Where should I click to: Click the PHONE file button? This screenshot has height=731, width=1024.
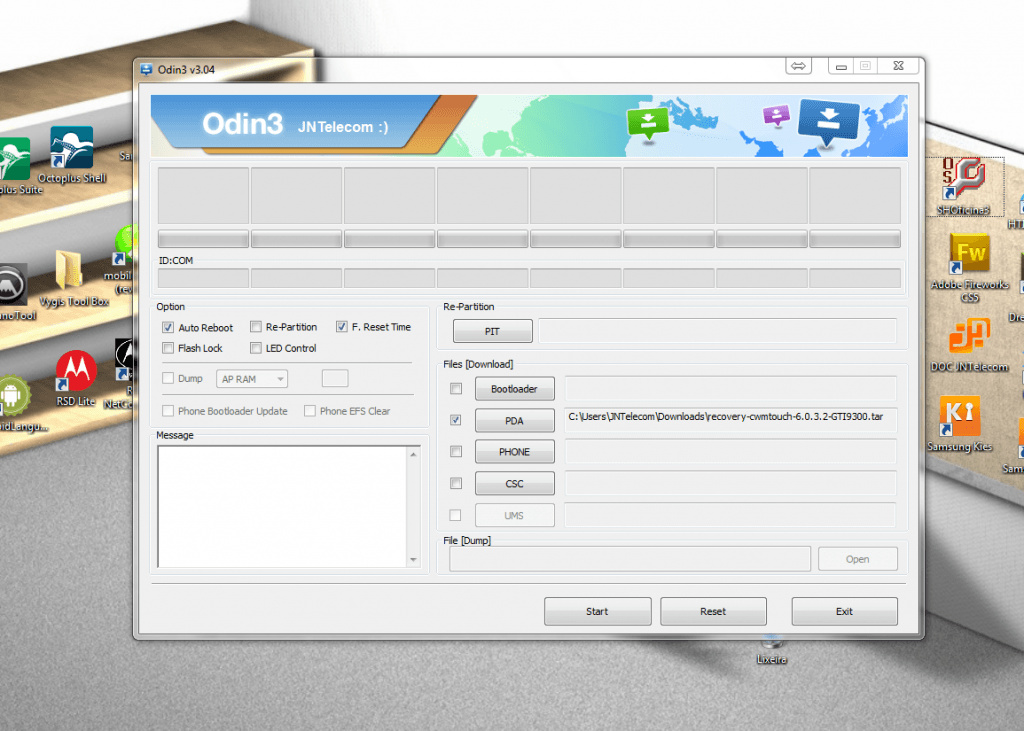tap(515, 452)
